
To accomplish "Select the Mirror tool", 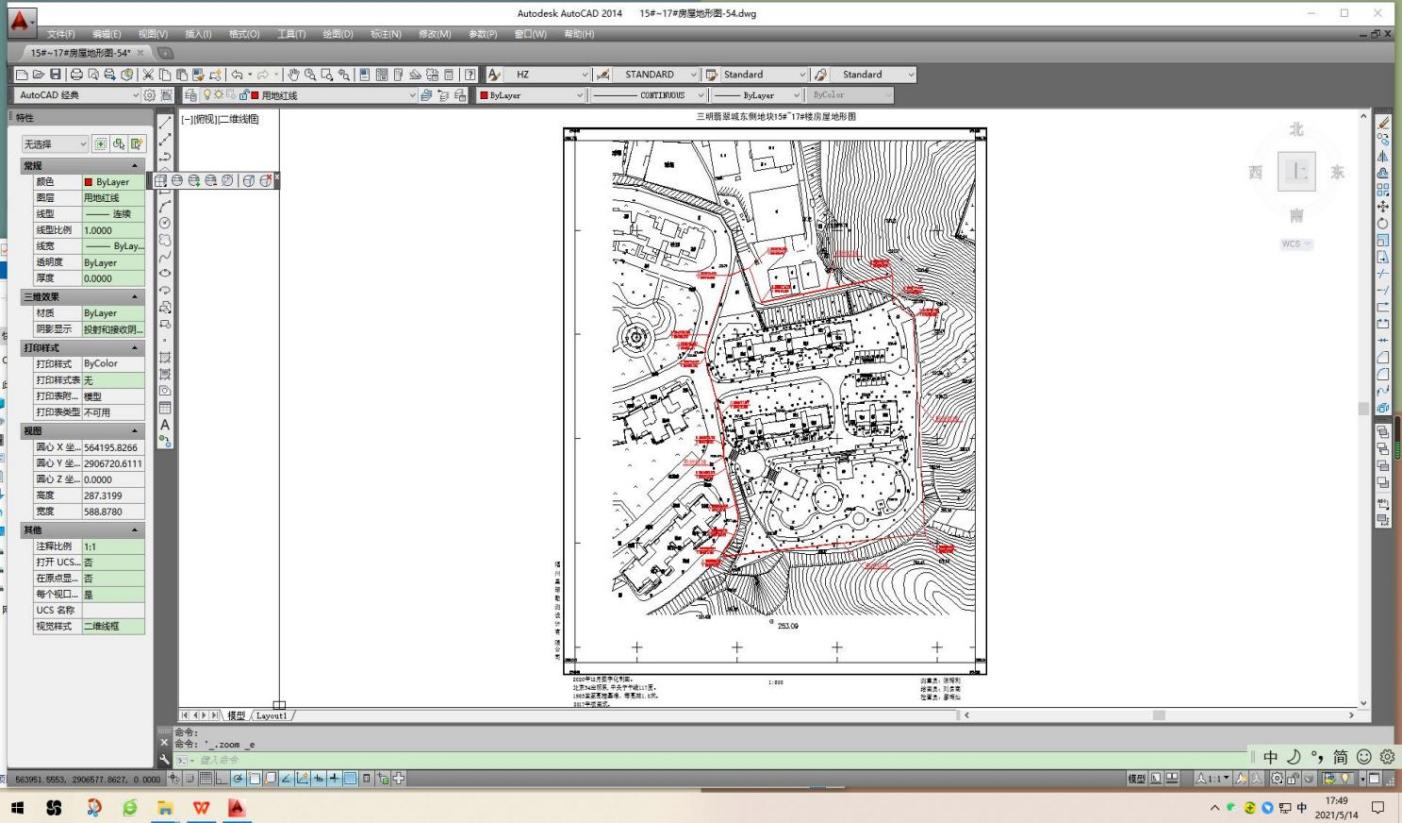I will coord(1384,155).
